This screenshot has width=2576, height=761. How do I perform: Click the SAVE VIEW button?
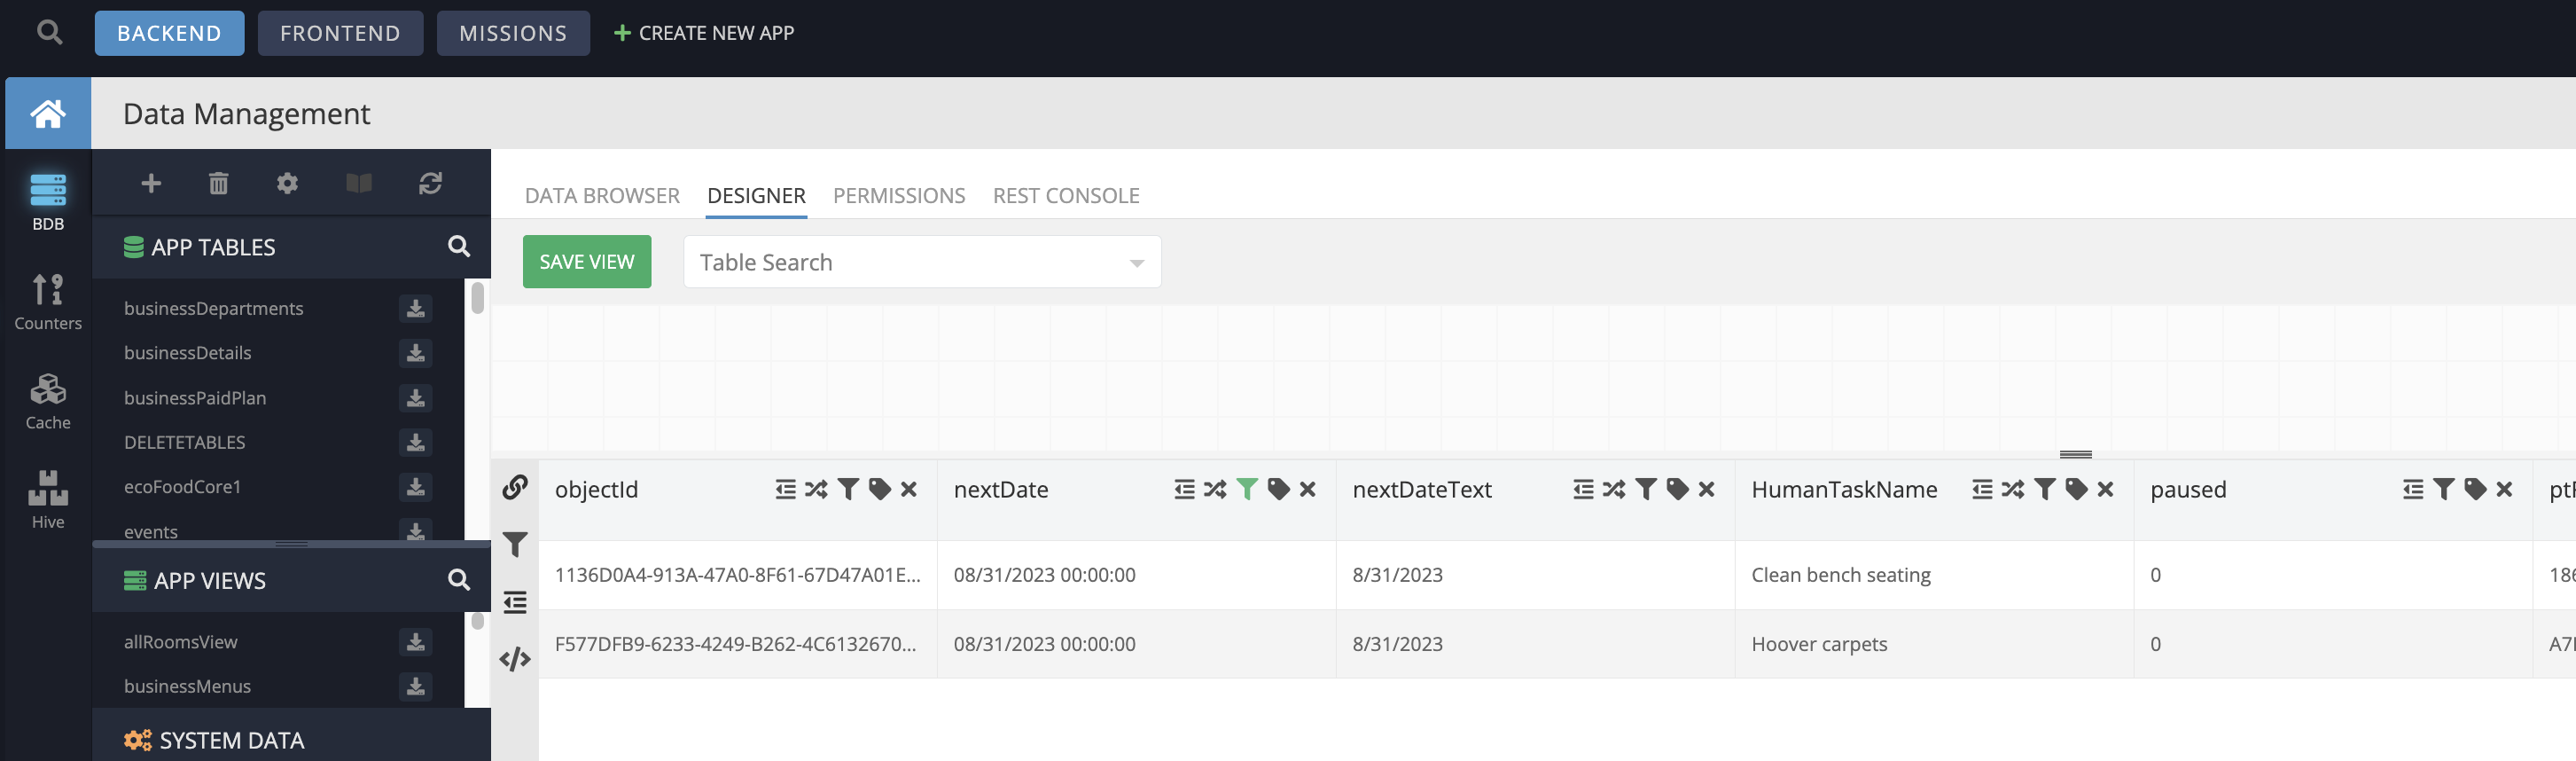[586, 262]
